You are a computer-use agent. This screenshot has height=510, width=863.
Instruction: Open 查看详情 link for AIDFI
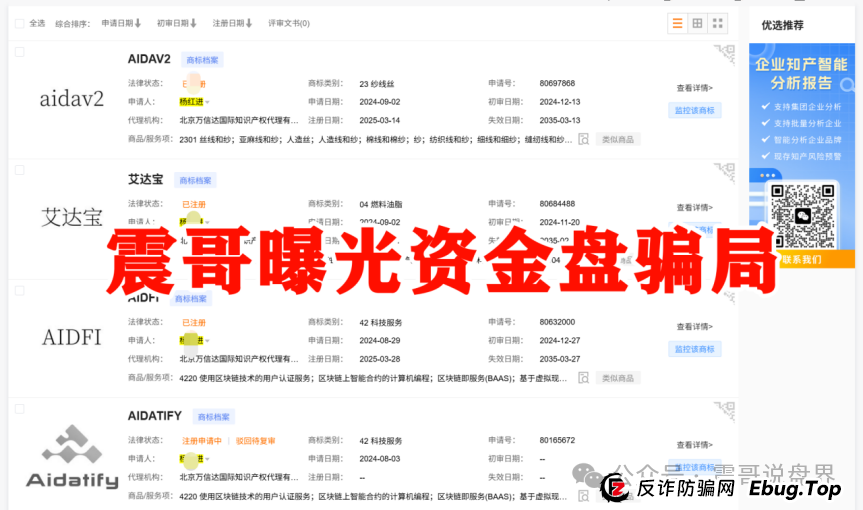click(x=694, y=326)
